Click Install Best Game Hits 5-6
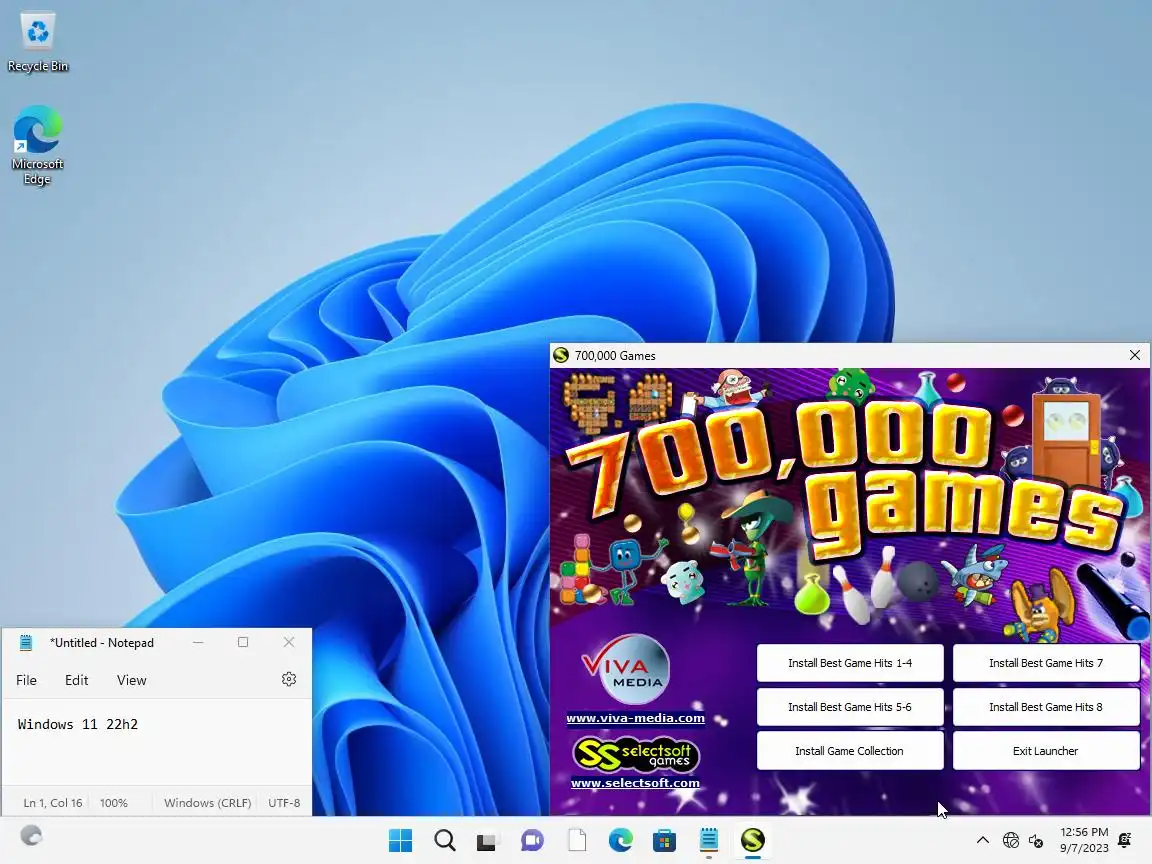 pos(850,707)
